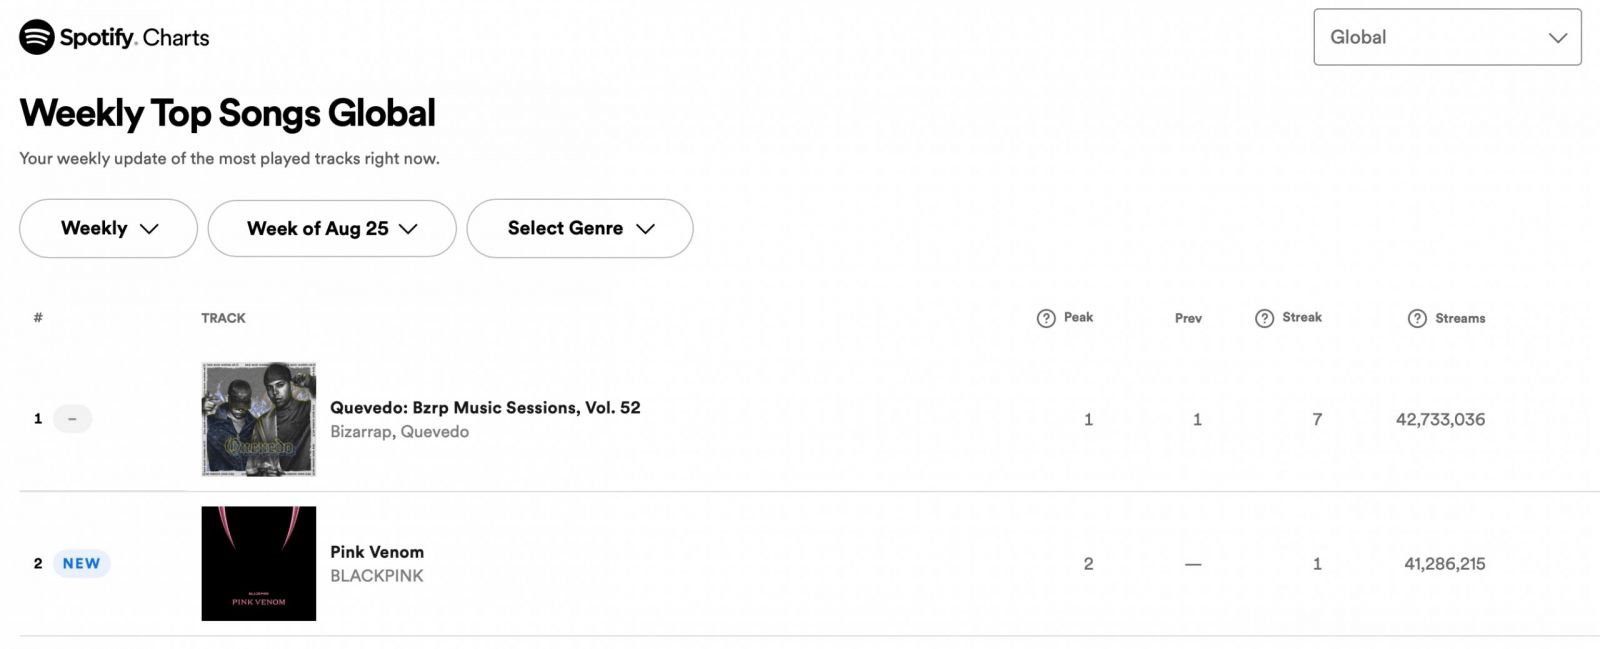Click the Streams column help icon
The width and height of the screenshot is (1600, 649).
[1417, 318]
